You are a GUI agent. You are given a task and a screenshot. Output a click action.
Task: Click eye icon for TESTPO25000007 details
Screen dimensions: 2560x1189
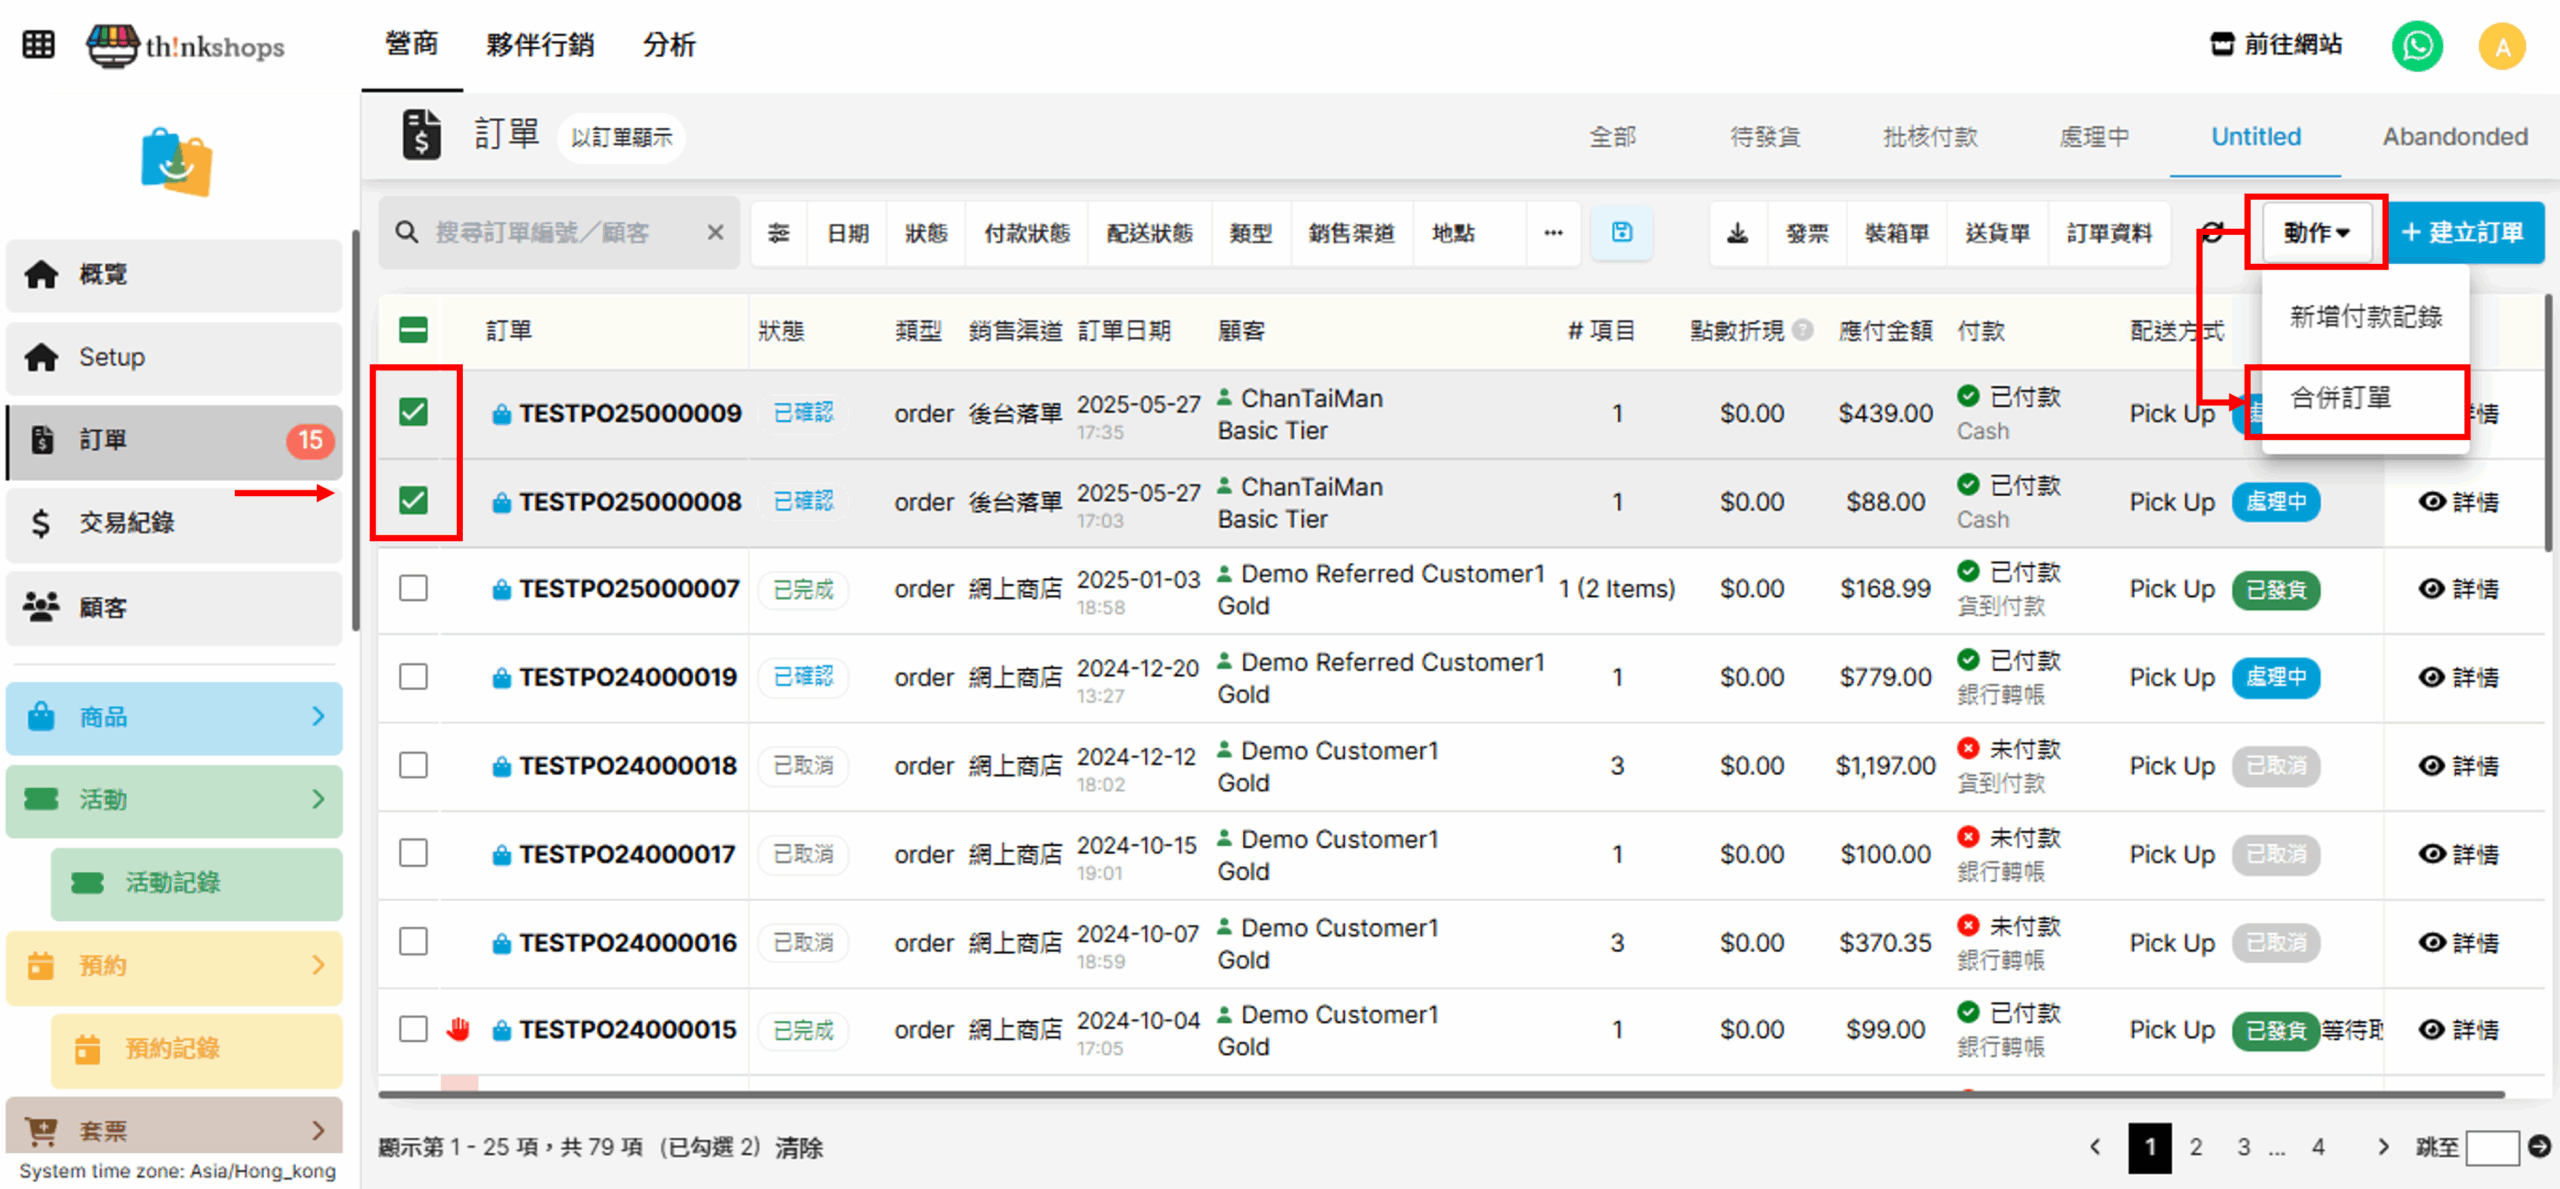point(2431,589)
